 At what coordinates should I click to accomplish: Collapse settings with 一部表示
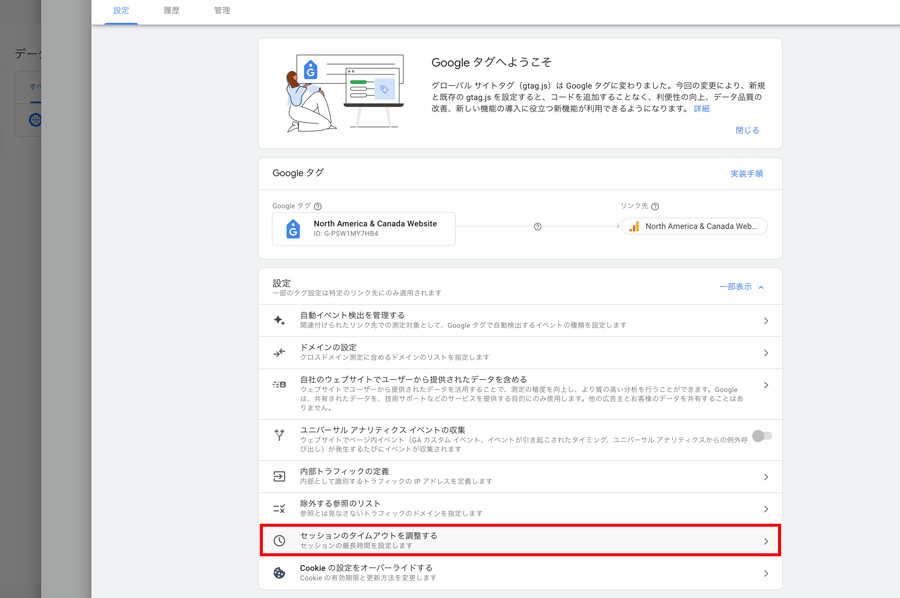tap(742, 286)
